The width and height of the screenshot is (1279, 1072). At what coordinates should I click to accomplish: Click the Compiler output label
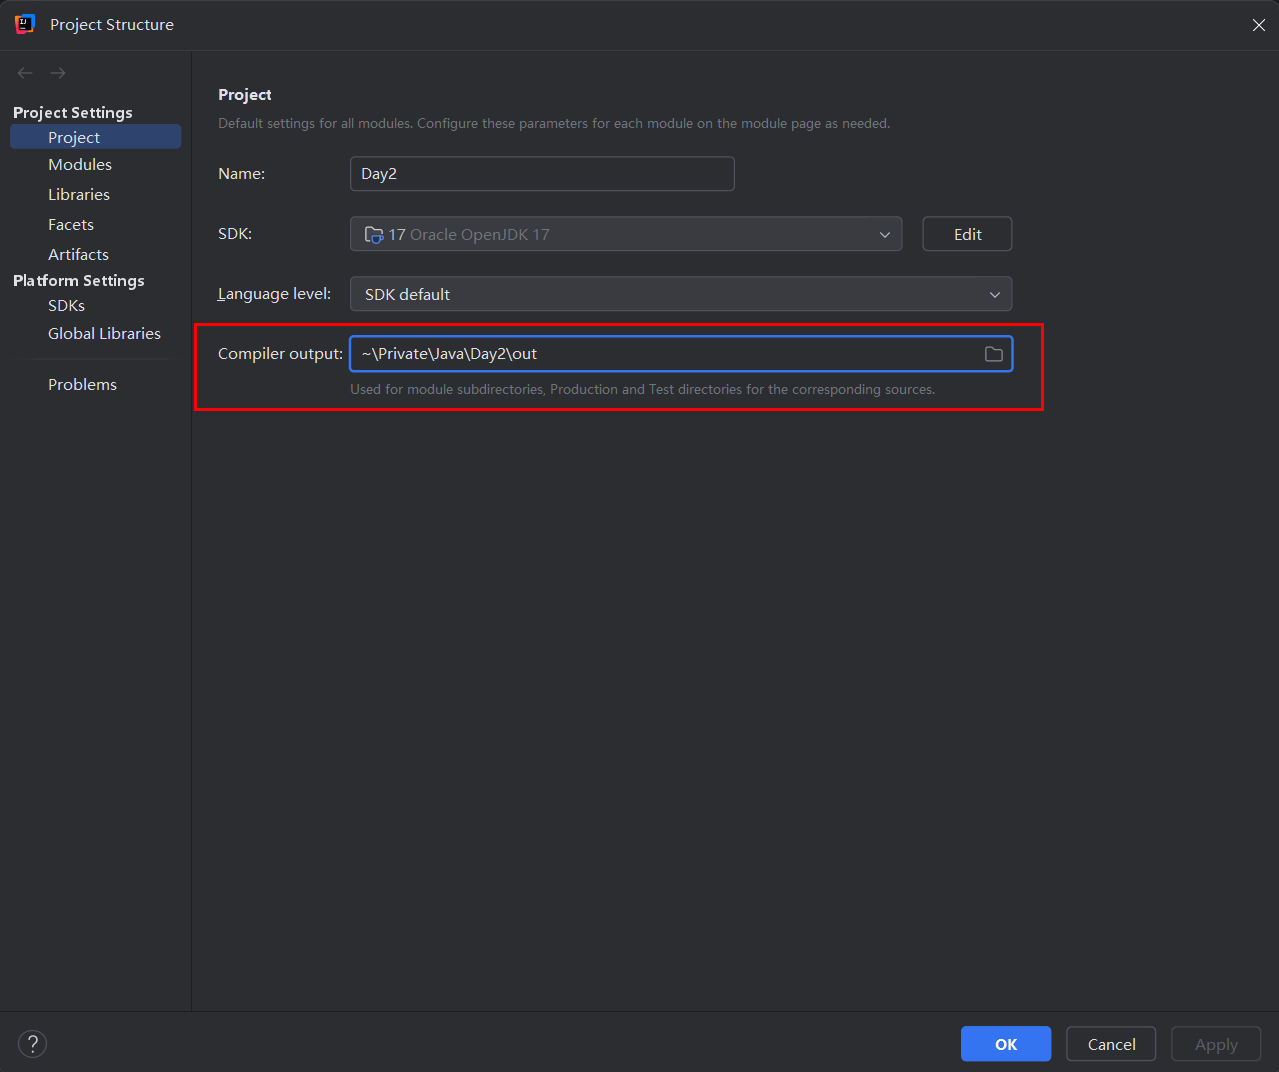point(280,353)
